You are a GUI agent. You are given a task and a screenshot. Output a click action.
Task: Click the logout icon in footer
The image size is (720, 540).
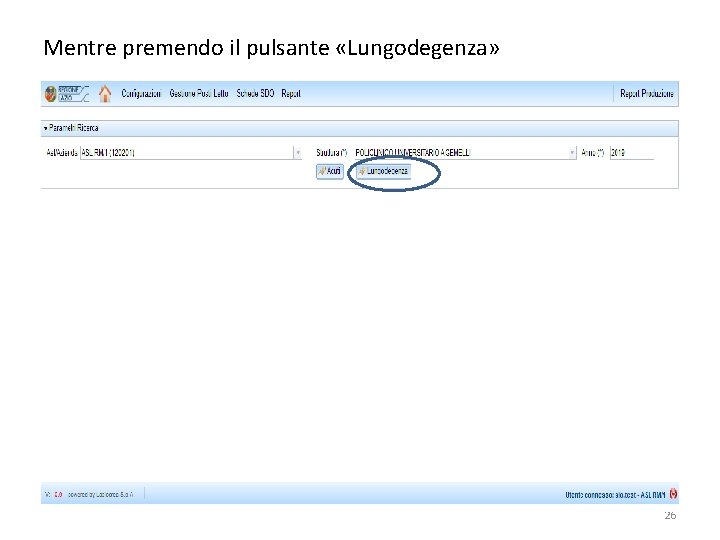673,494
